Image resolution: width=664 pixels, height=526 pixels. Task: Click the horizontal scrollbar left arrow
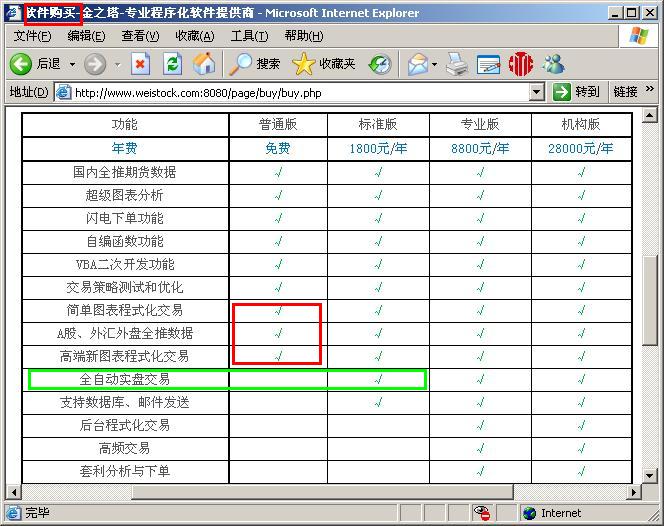tap(14, 492)
